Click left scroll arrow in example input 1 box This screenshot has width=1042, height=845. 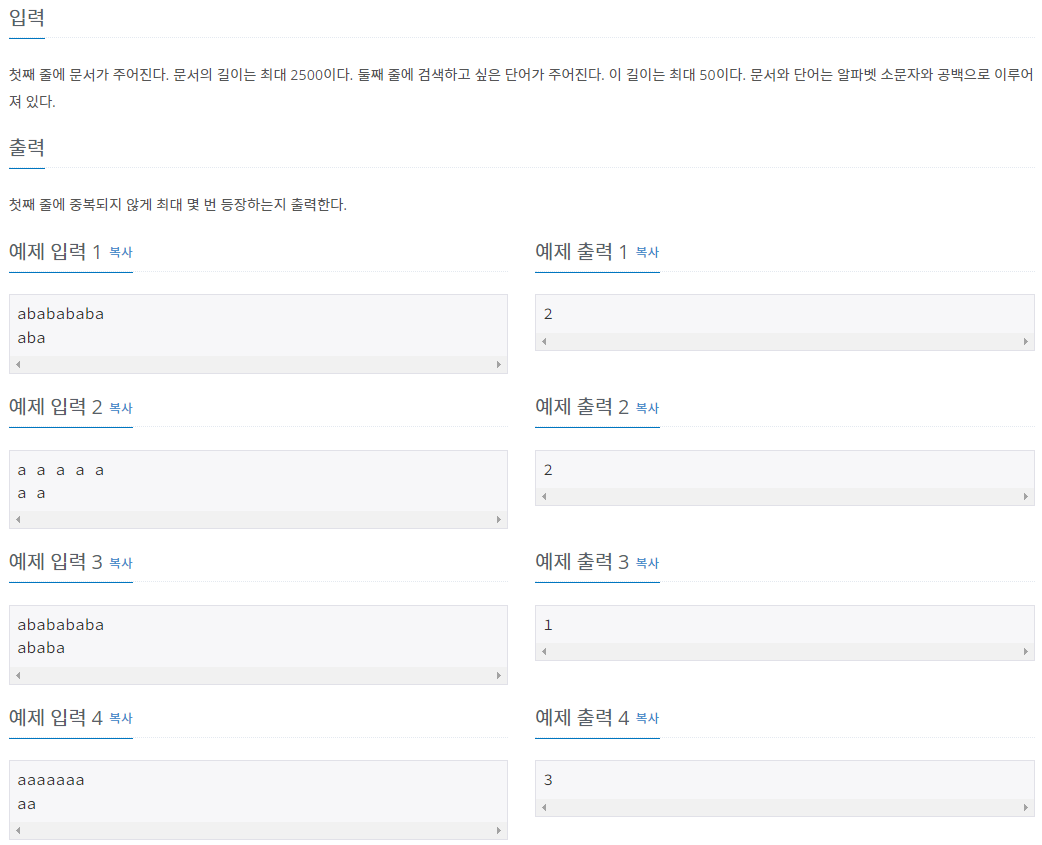18,364
